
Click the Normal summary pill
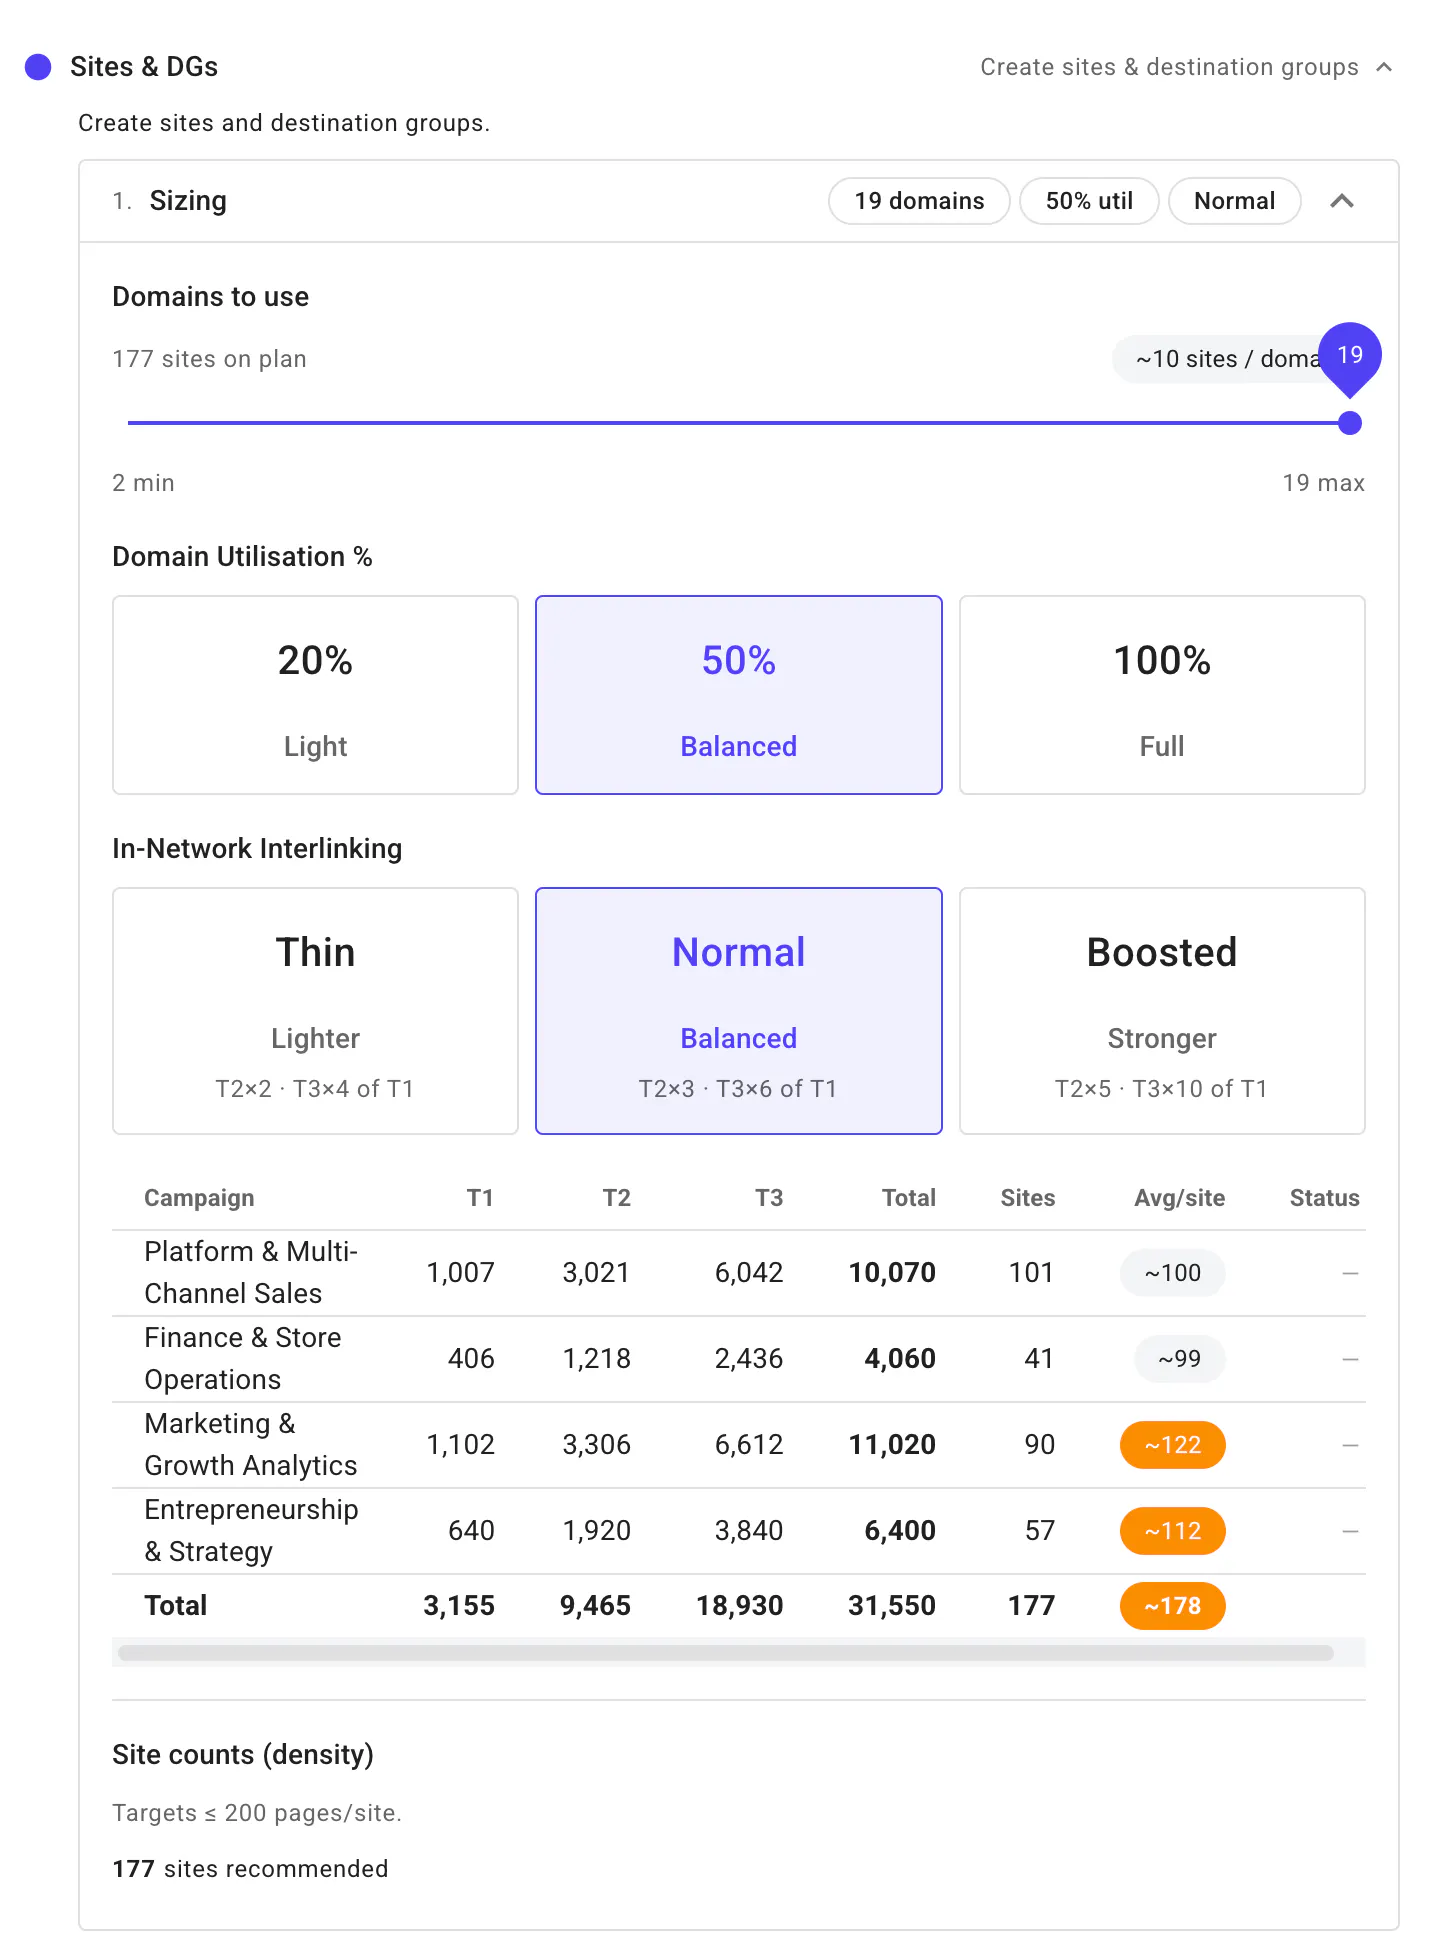click(x=1234, y=201)
